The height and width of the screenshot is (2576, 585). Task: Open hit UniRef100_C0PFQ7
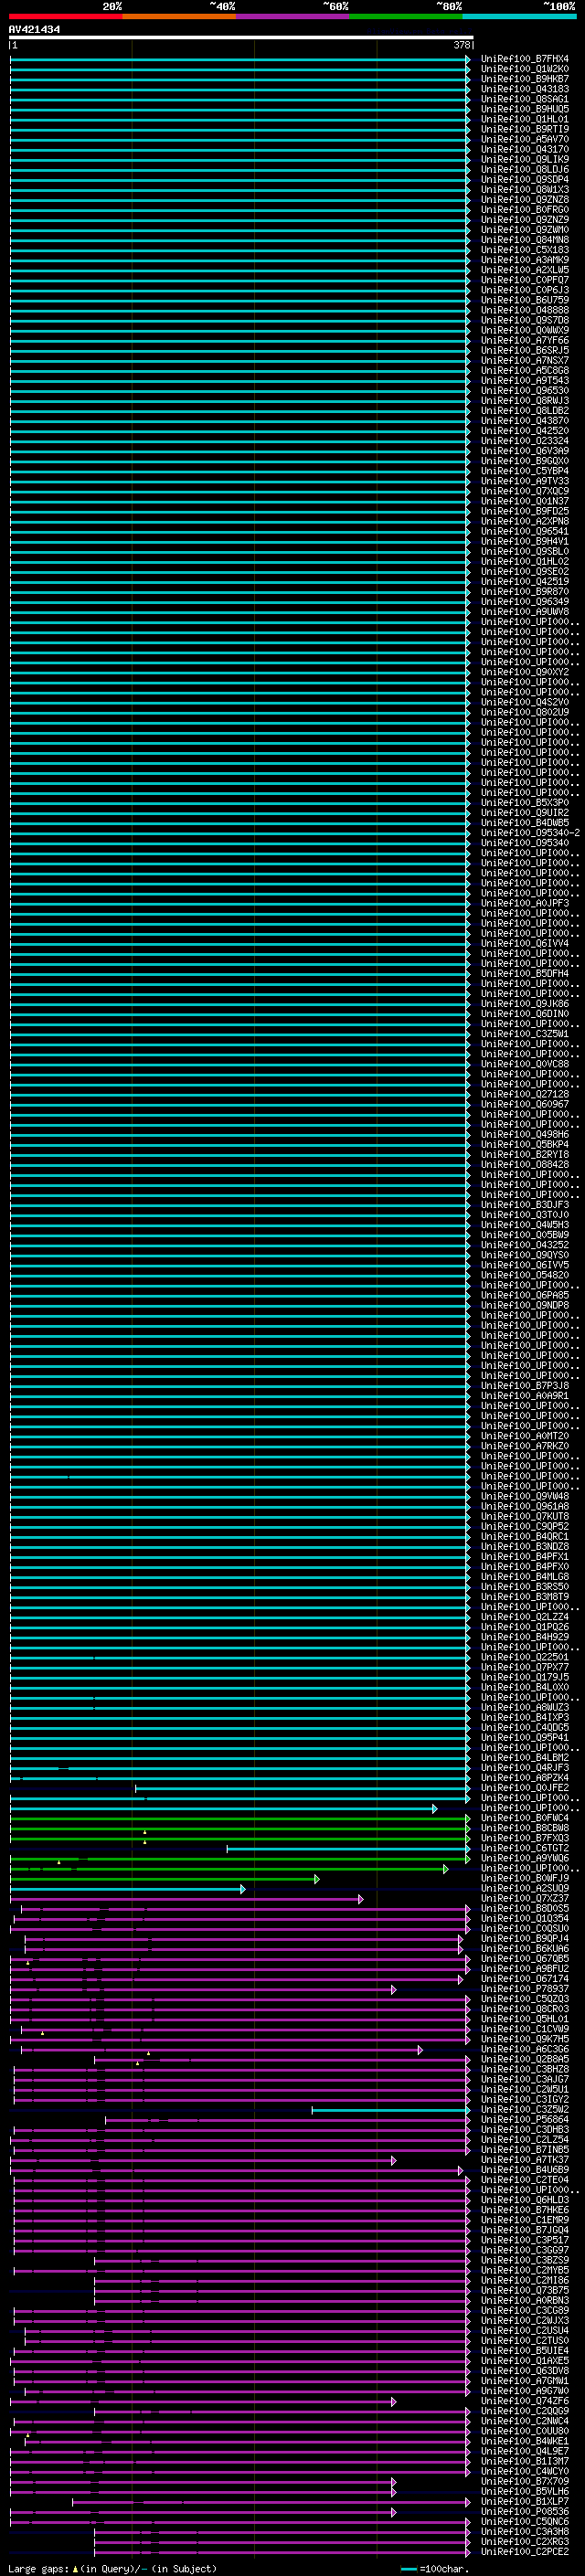click(x=525, y=280)
